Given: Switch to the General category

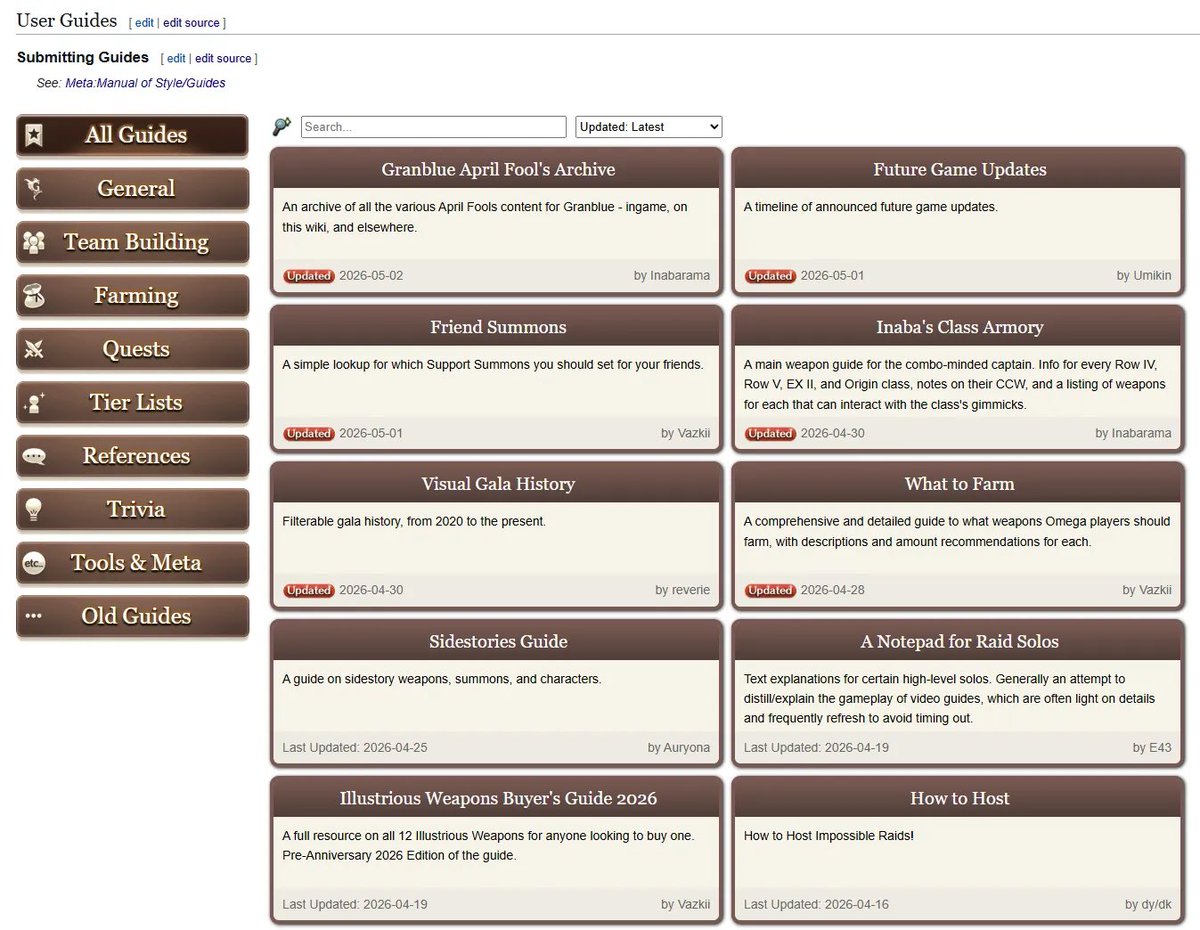Looking at the screenshot, I should coord(132,188).
